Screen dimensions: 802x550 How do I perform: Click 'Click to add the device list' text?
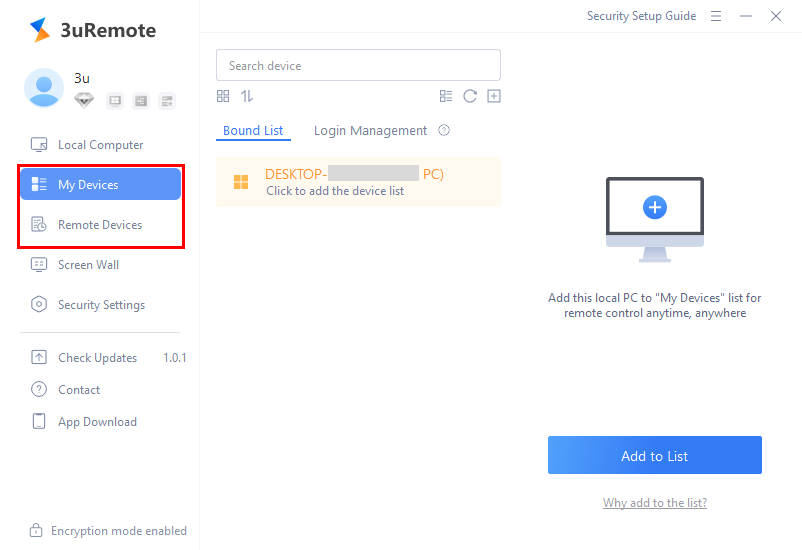tap(335, 191)
